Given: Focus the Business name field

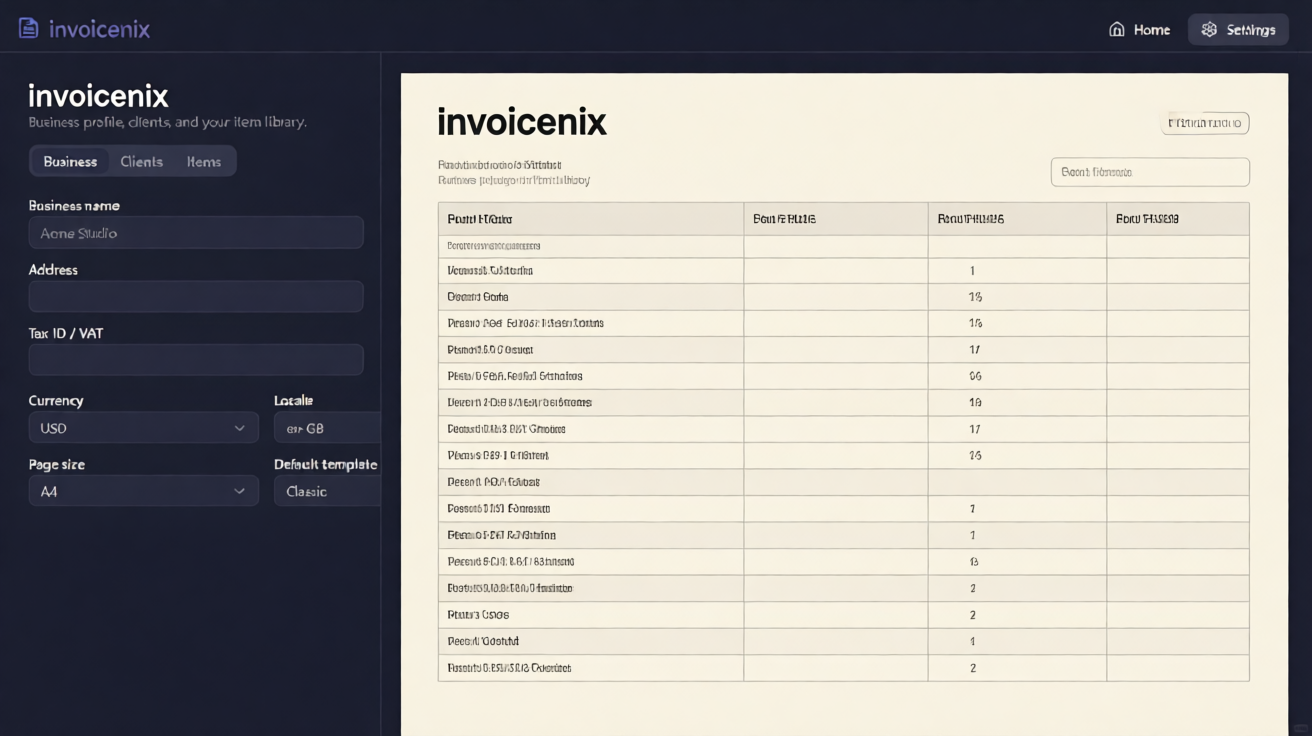Looking at the screenshot, I should (x=196, y=233).
